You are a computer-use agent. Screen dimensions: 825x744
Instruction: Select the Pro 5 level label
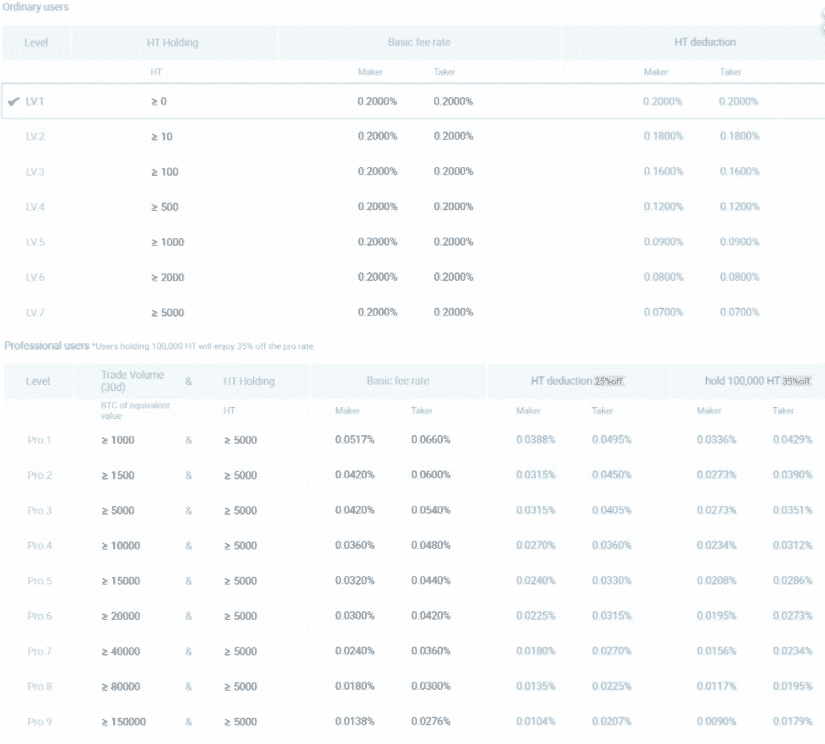point(39,581)
